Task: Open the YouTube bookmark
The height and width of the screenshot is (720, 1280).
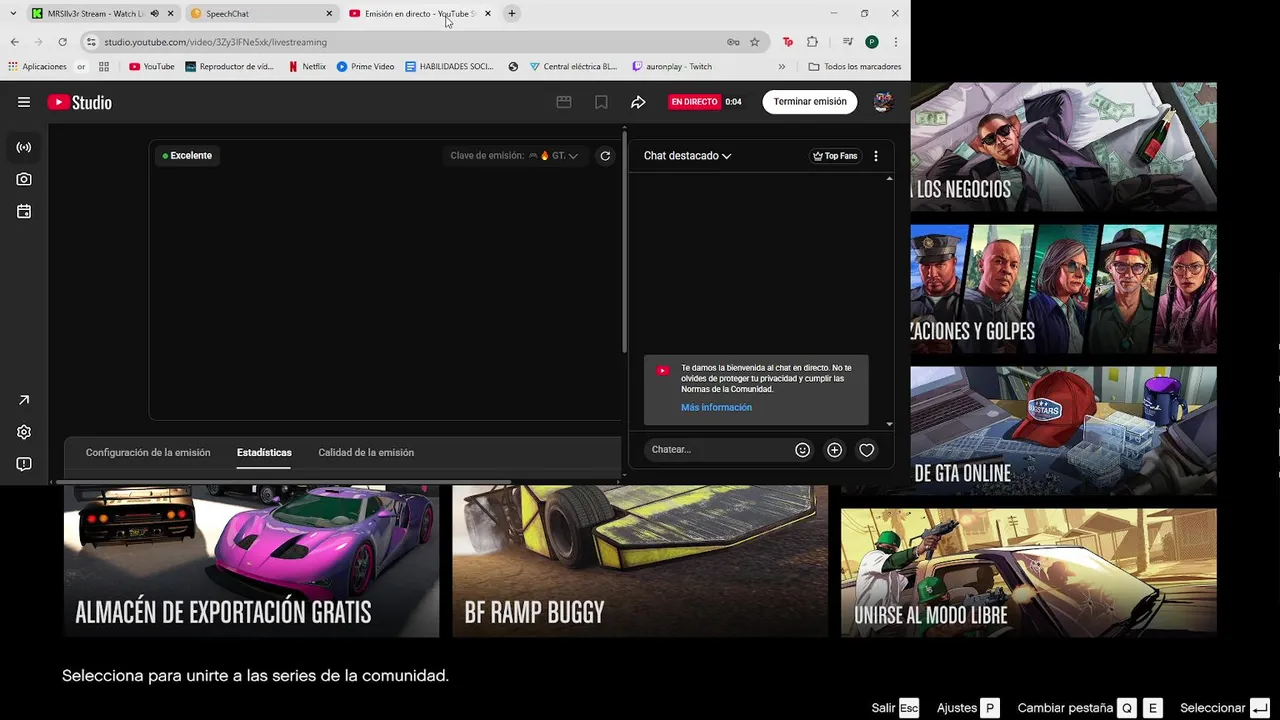Action: point(152,67)
